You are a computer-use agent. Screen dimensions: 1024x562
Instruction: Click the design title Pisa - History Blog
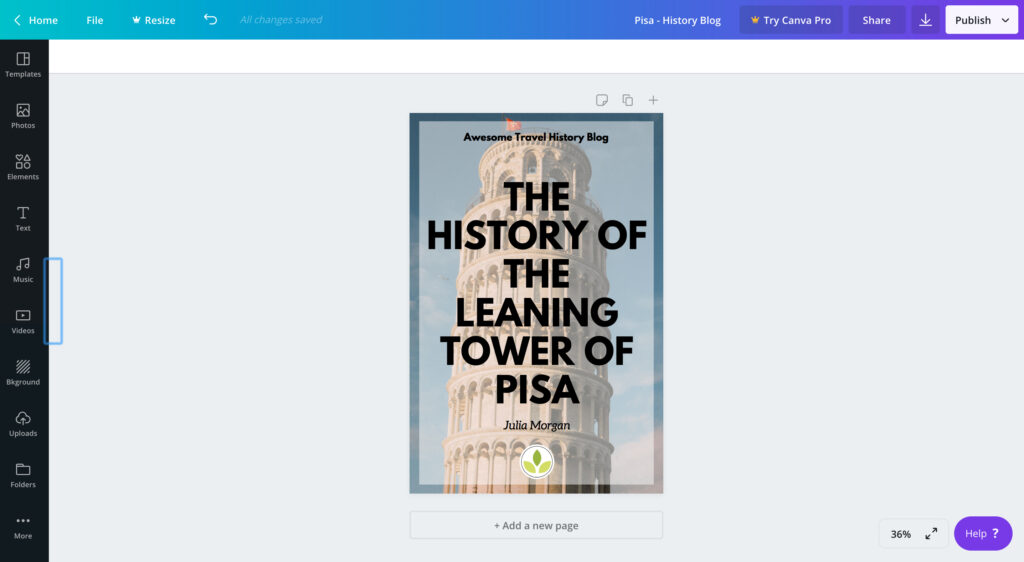(677, 20)
